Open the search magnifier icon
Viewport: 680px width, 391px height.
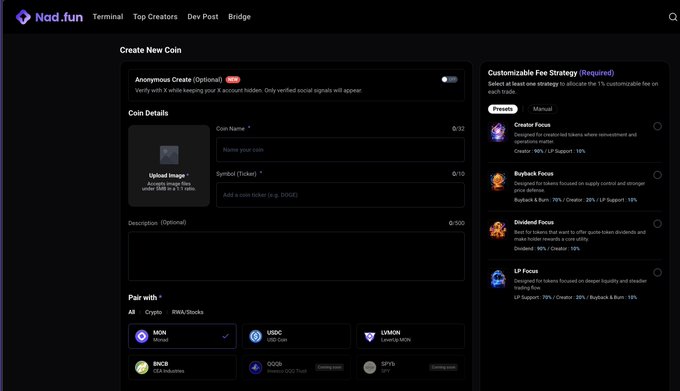[x=673, y=17]
